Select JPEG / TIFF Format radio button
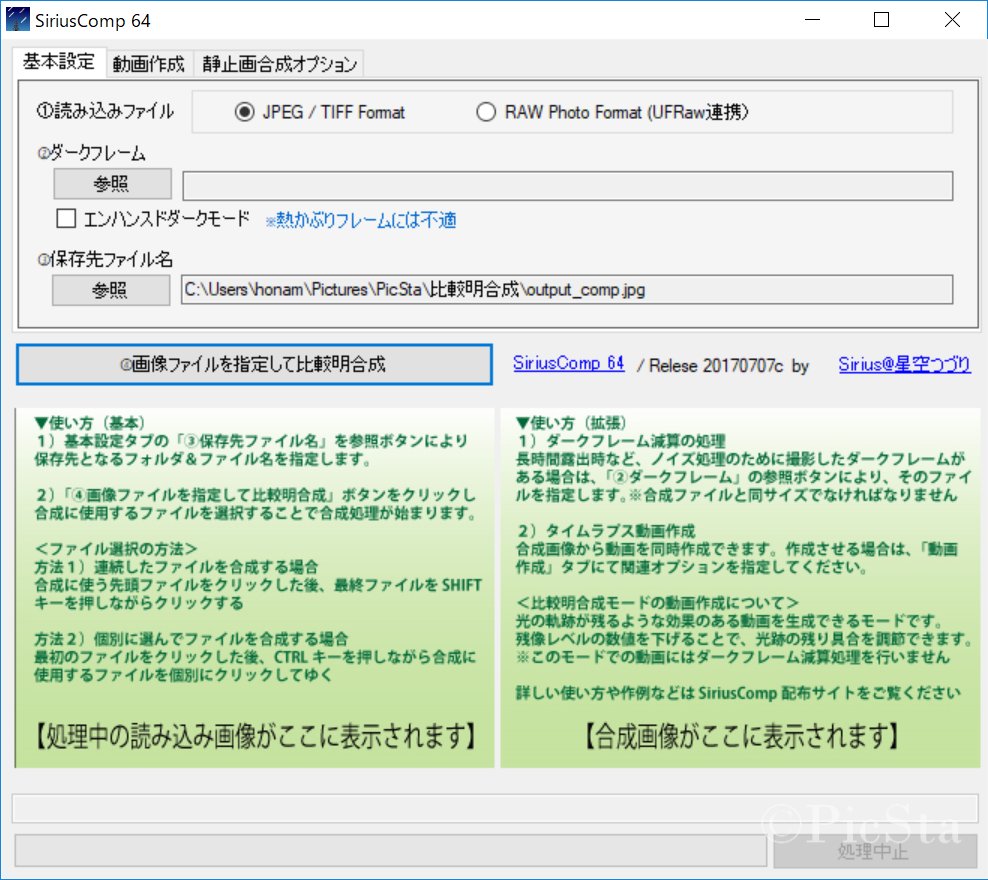Viewport: 988px width, 880px height. (244, 112)
